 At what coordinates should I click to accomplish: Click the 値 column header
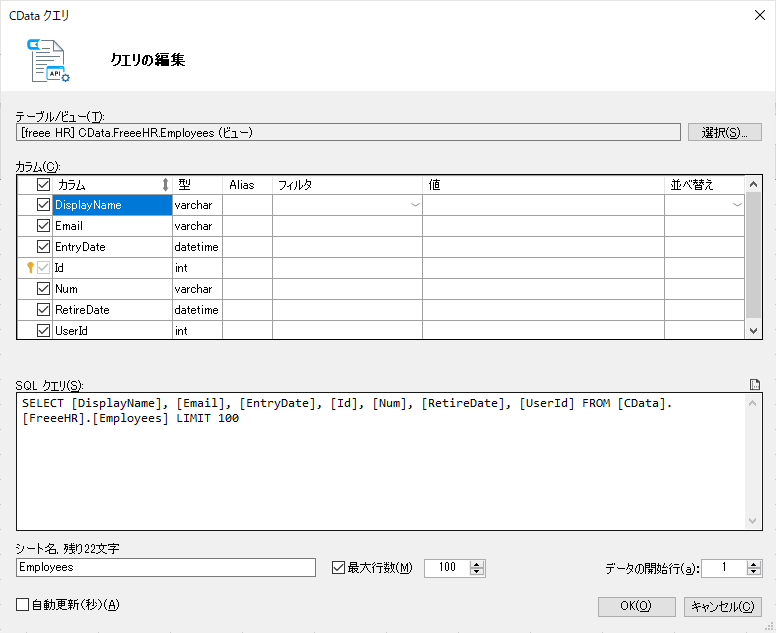click(543, 185)
